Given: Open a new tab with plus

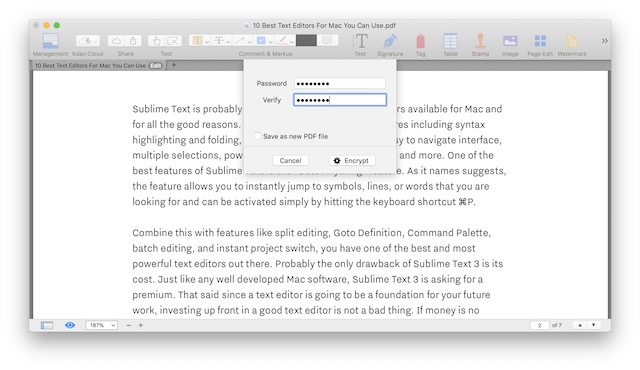Looking at the screenshot, I should click(173, 65).
